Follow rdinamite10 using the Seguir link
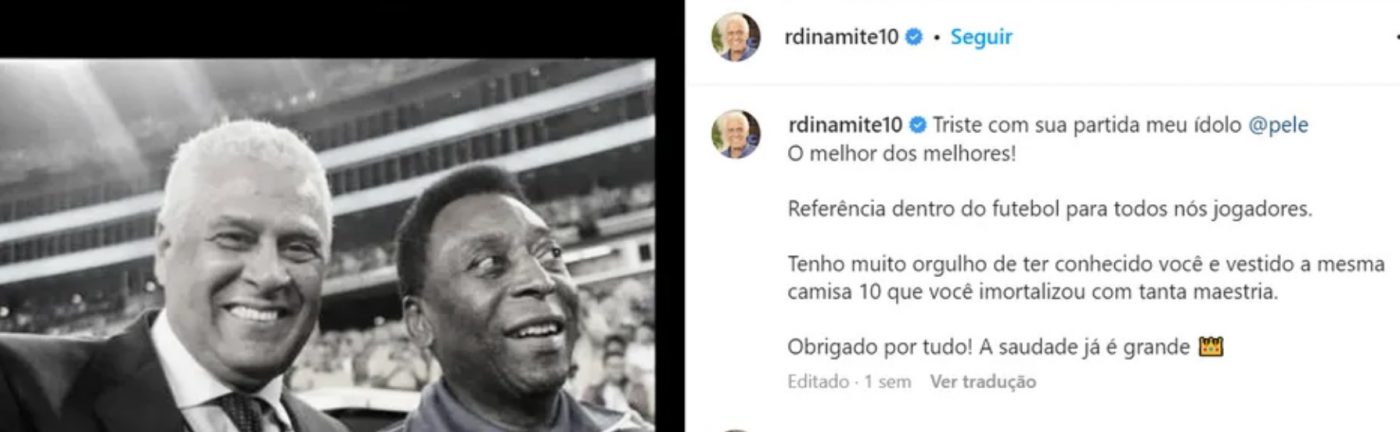Viewport: 1400px width, 432px height. (x=981, y=37)
